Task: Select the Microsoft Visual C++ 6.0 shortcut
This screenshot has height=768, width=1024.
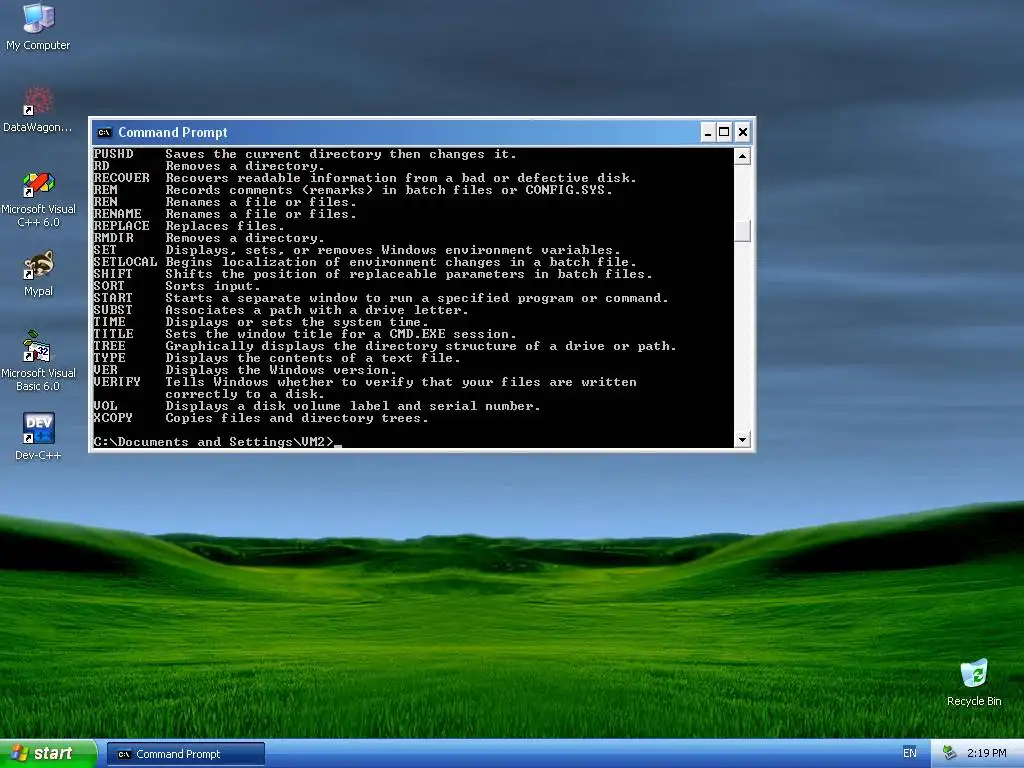Action: 38,199
